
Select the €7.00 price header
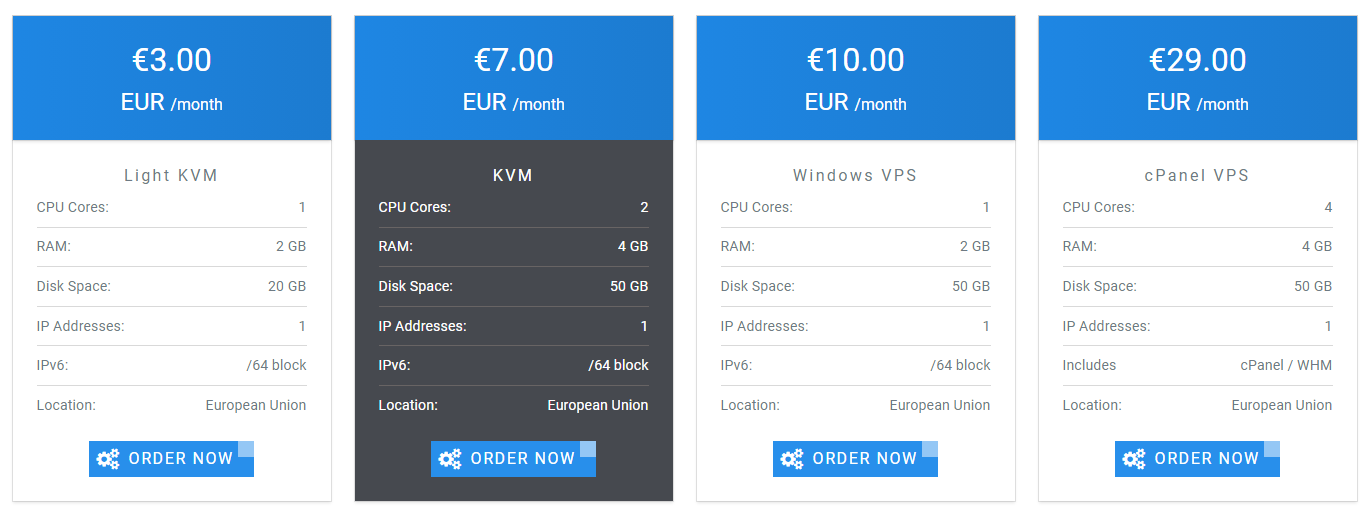click(514, 78)
